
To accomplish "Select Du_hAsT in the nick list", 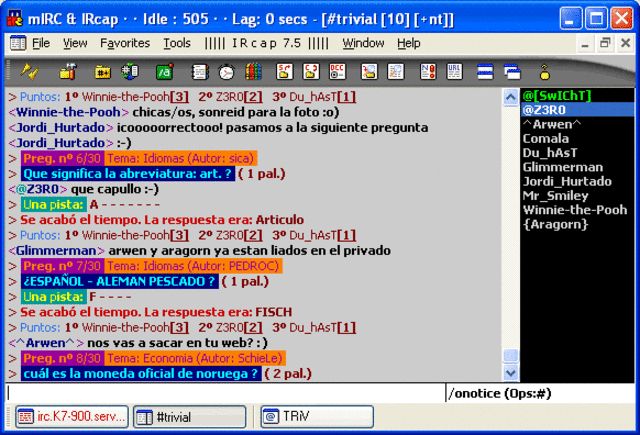I will coord(578,153).
